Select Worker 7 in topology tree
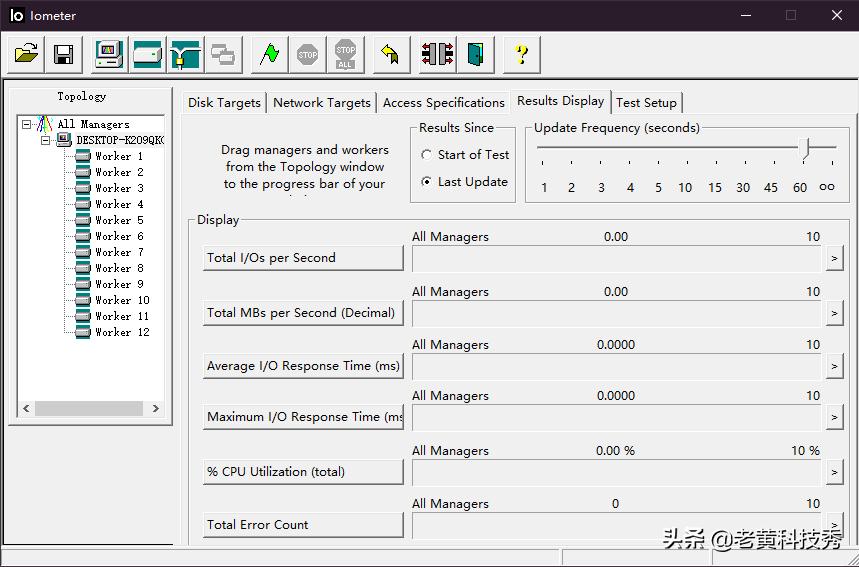The width and height of the screenshot is (859, 567). point(119,252)
